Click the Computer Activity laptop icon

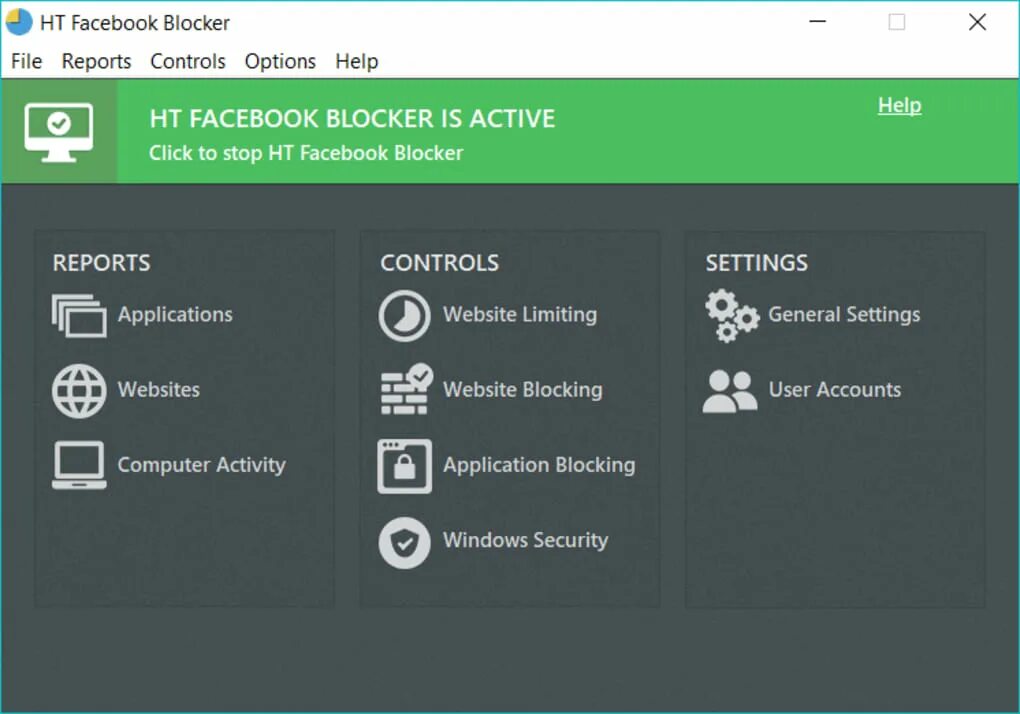pyautogui.click(x=79, y=465)
